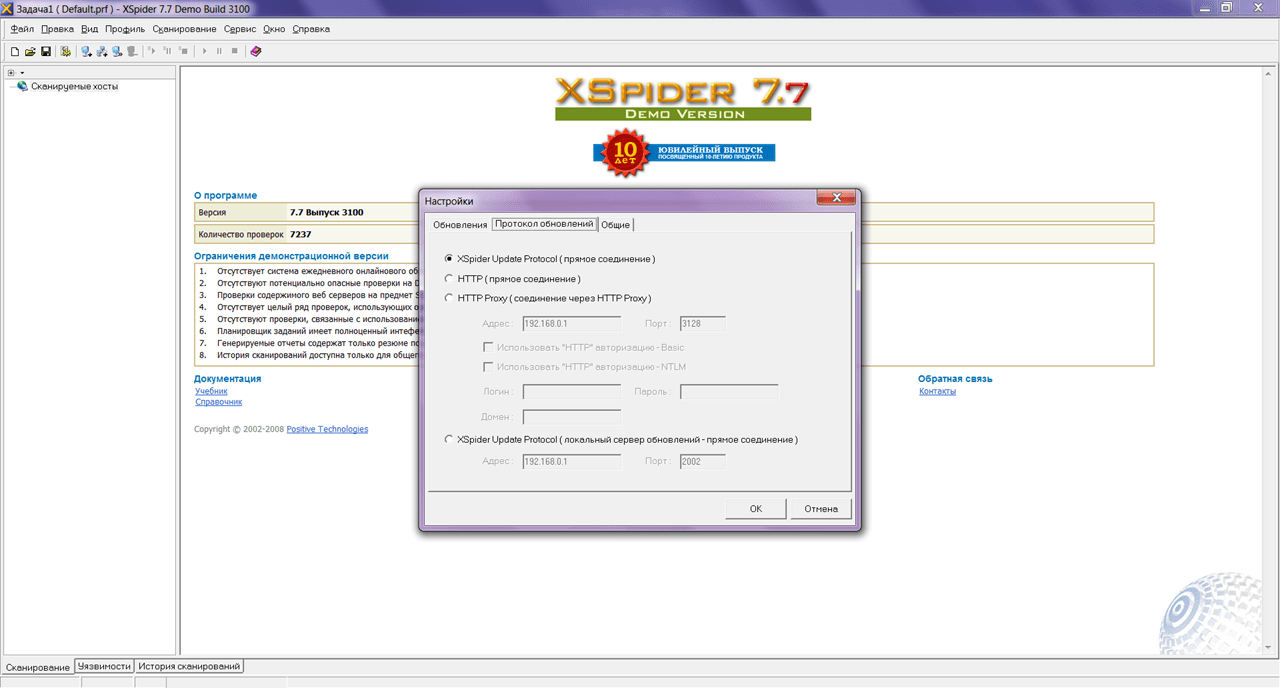This screenshot has height=688, width=1280.
Task: Create a new task with toolbar icon
Action: tap(15, 51)
